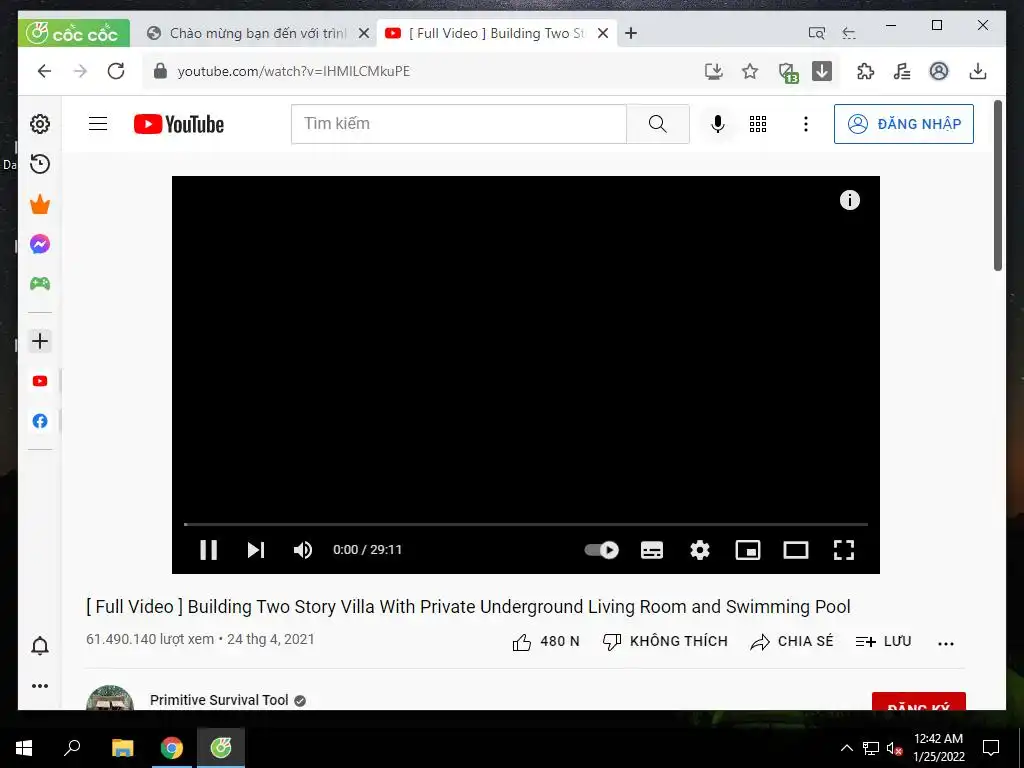1024x768 pixels.
Task: Open YouTube apps grid menu
Action: 758,123
